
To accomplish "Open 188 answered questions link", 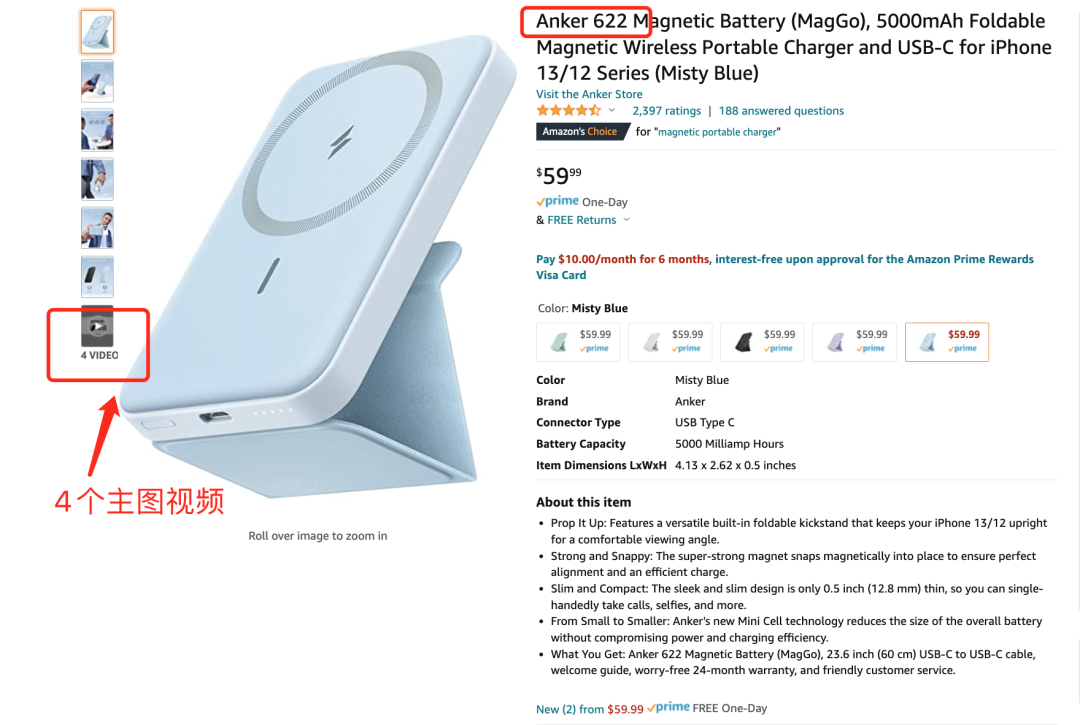I will (781, 111).
